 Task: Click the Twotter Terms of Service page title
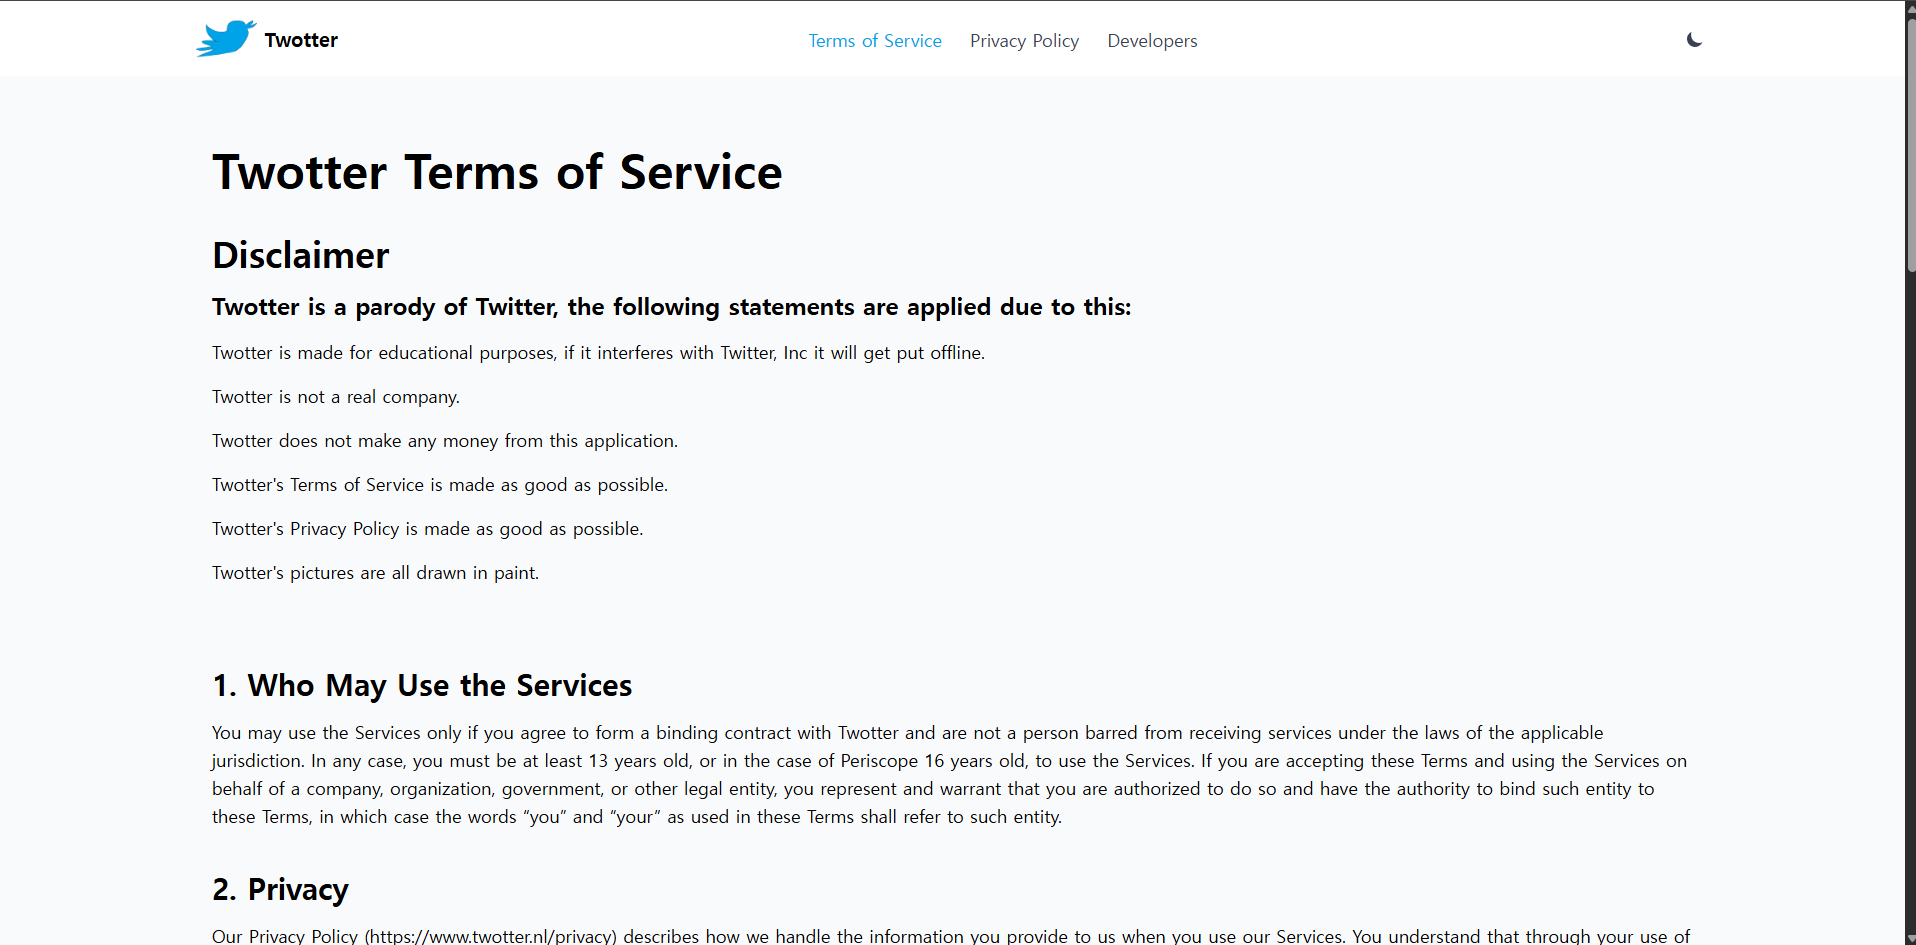pos(496,172)
